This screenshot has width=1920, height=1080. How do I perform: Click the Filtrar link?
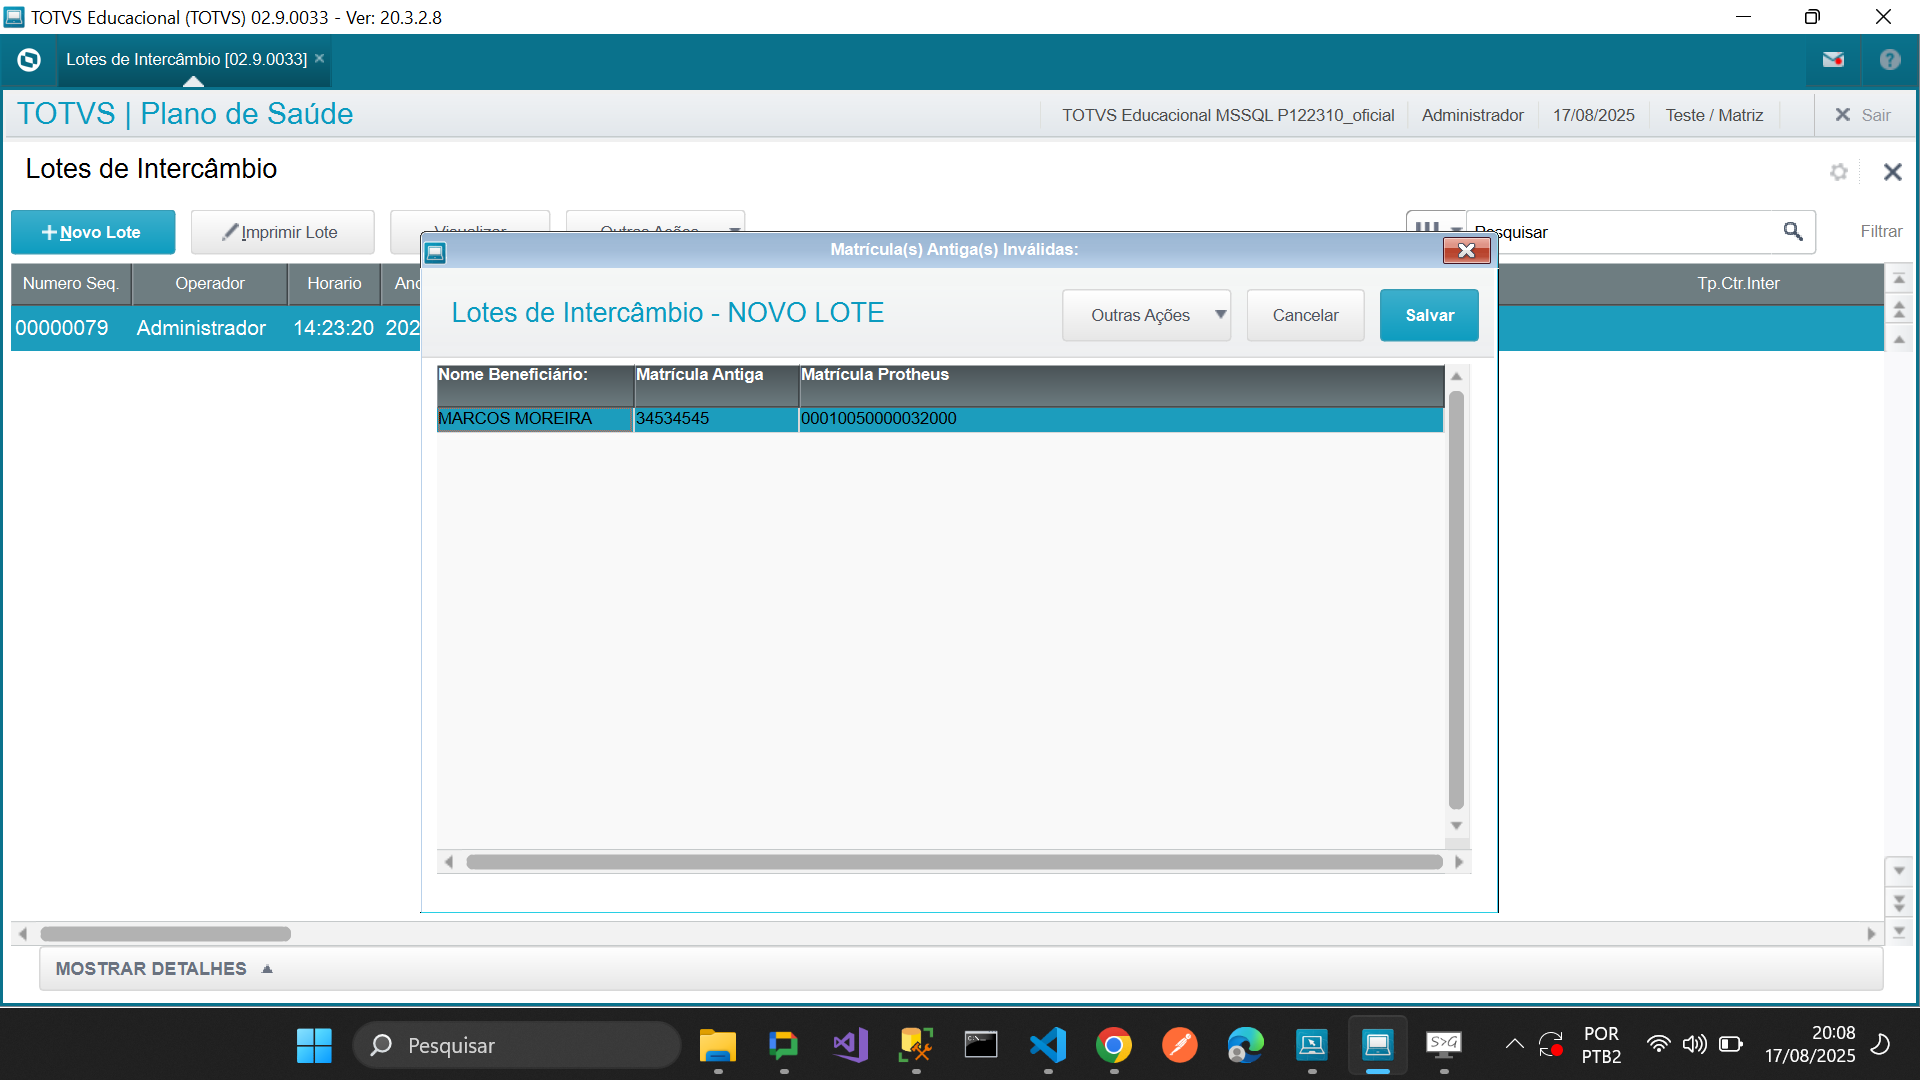(1880, 232)
